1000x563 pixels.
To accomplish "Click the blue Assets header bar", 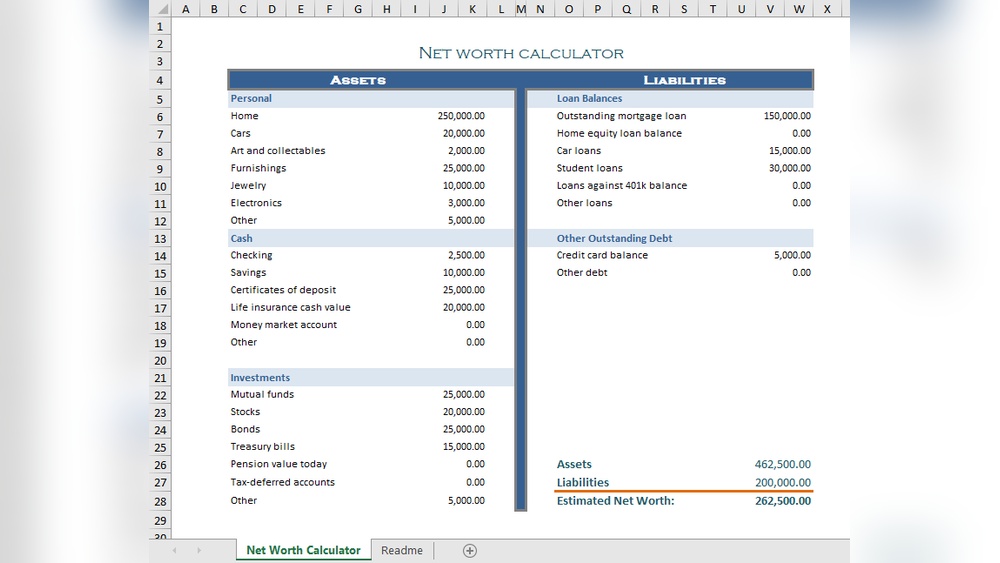I will (x=358, y=80).
